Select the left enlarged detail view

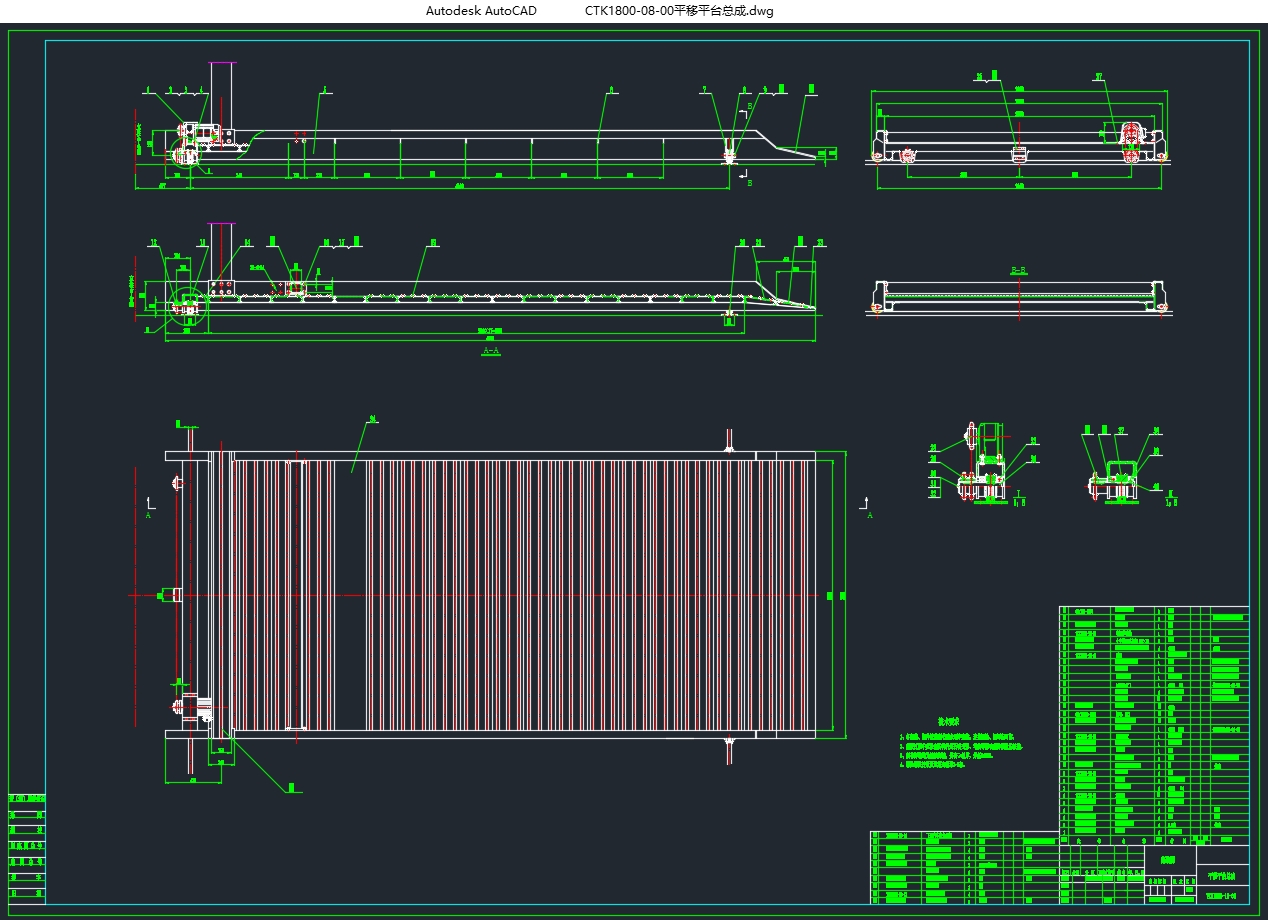click(982, 462)
